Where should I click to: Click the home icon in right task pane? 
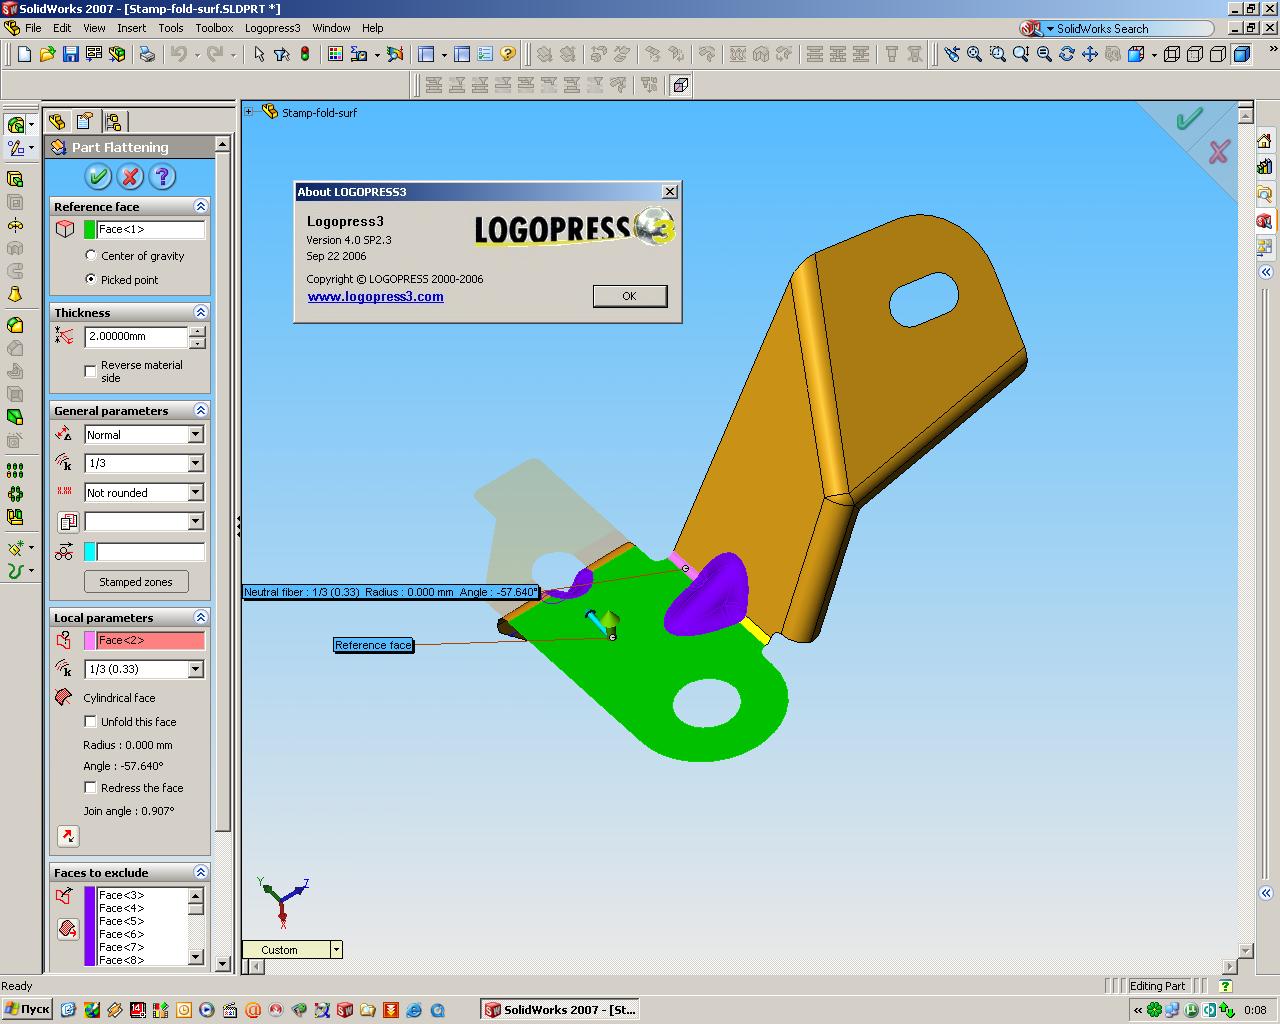pyautogui.click(x=1265, y=141)
